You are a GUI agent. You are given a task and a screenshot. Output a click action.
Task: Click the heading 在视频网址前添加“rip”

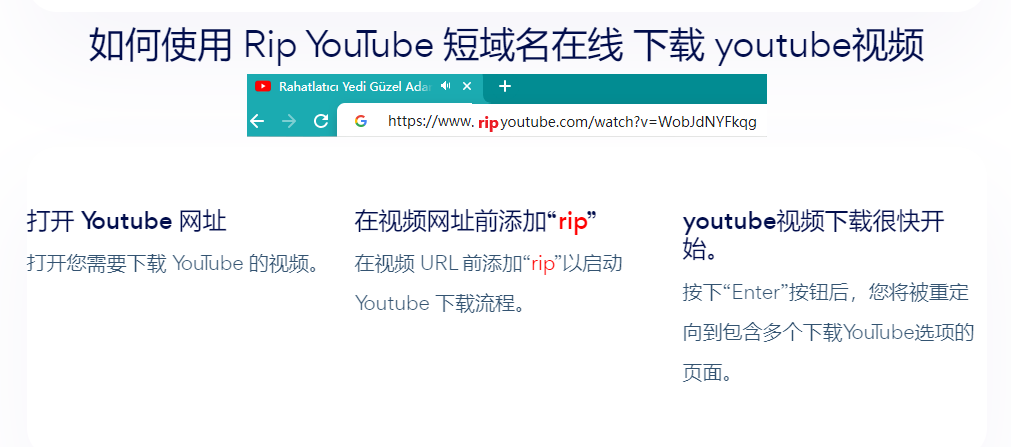click(x=475, y=221)
